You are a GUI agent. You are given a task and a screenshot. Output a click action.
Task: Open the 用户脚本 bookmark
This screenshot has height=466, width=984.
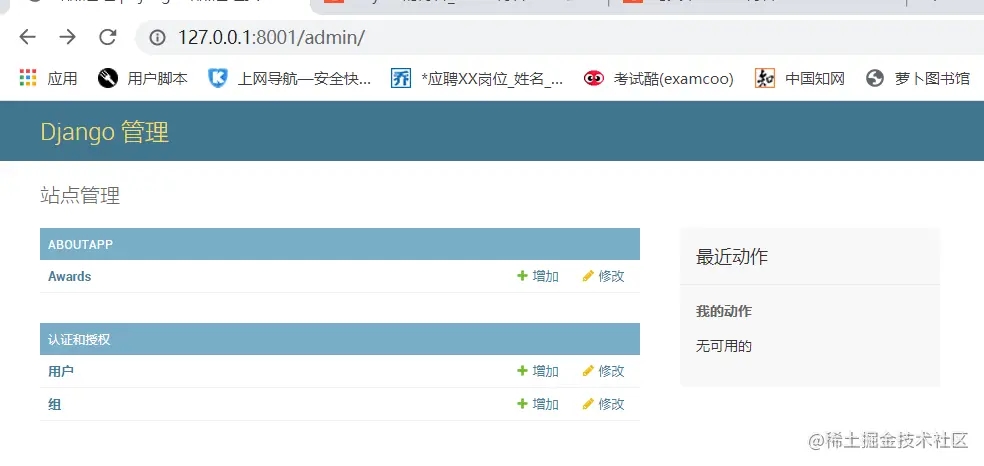143,78
